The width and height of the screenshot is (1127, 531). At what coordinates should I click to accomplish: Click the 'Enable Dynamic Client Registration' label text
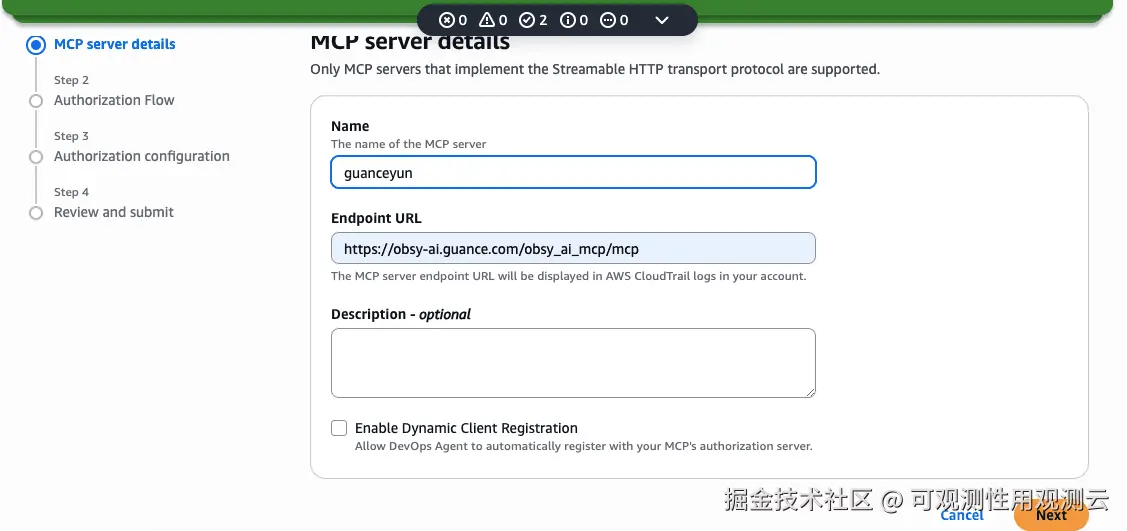pyautogui.click(x=466, y=428)
